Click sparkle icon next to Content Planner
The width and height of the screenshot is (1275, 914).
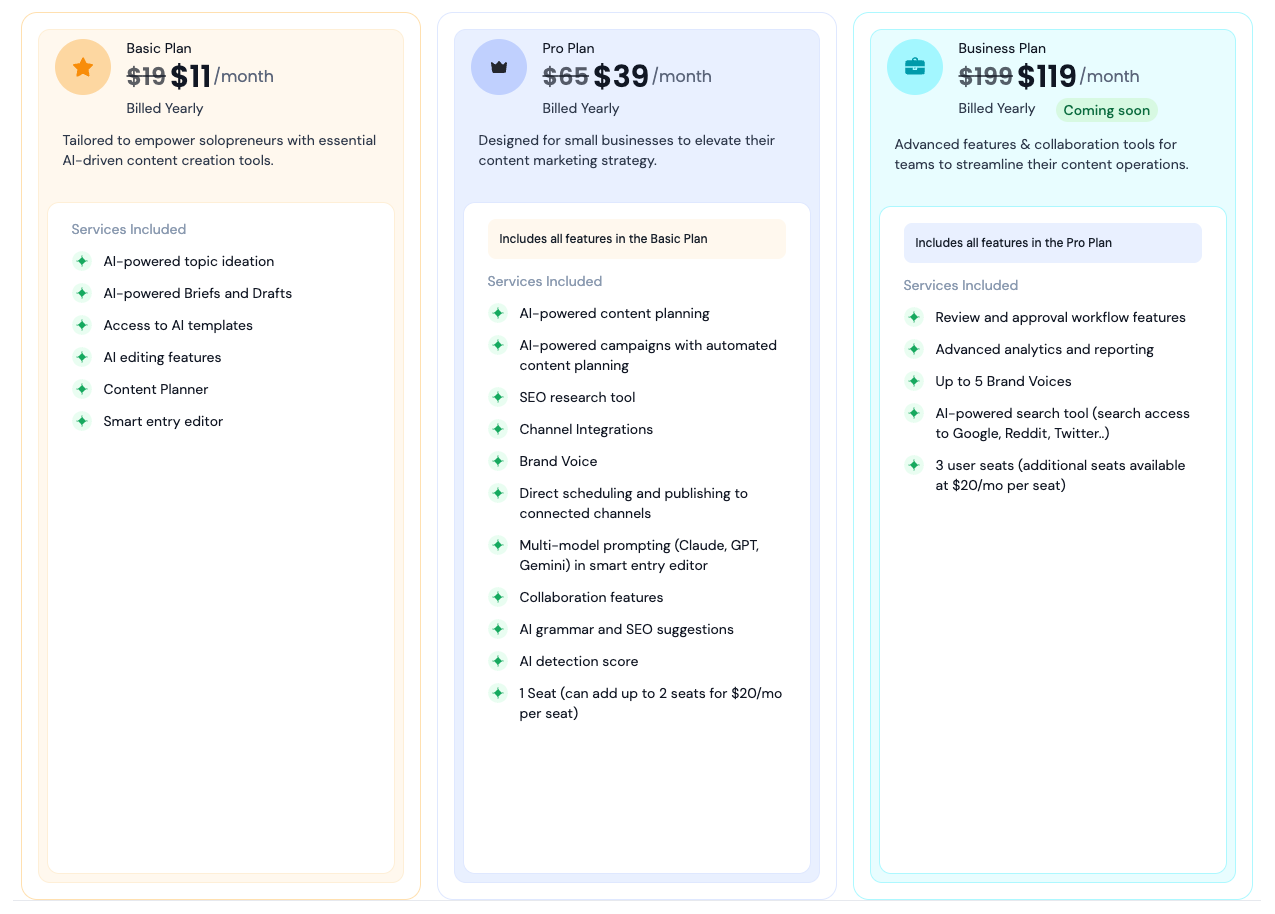click(x=82, y=389)
